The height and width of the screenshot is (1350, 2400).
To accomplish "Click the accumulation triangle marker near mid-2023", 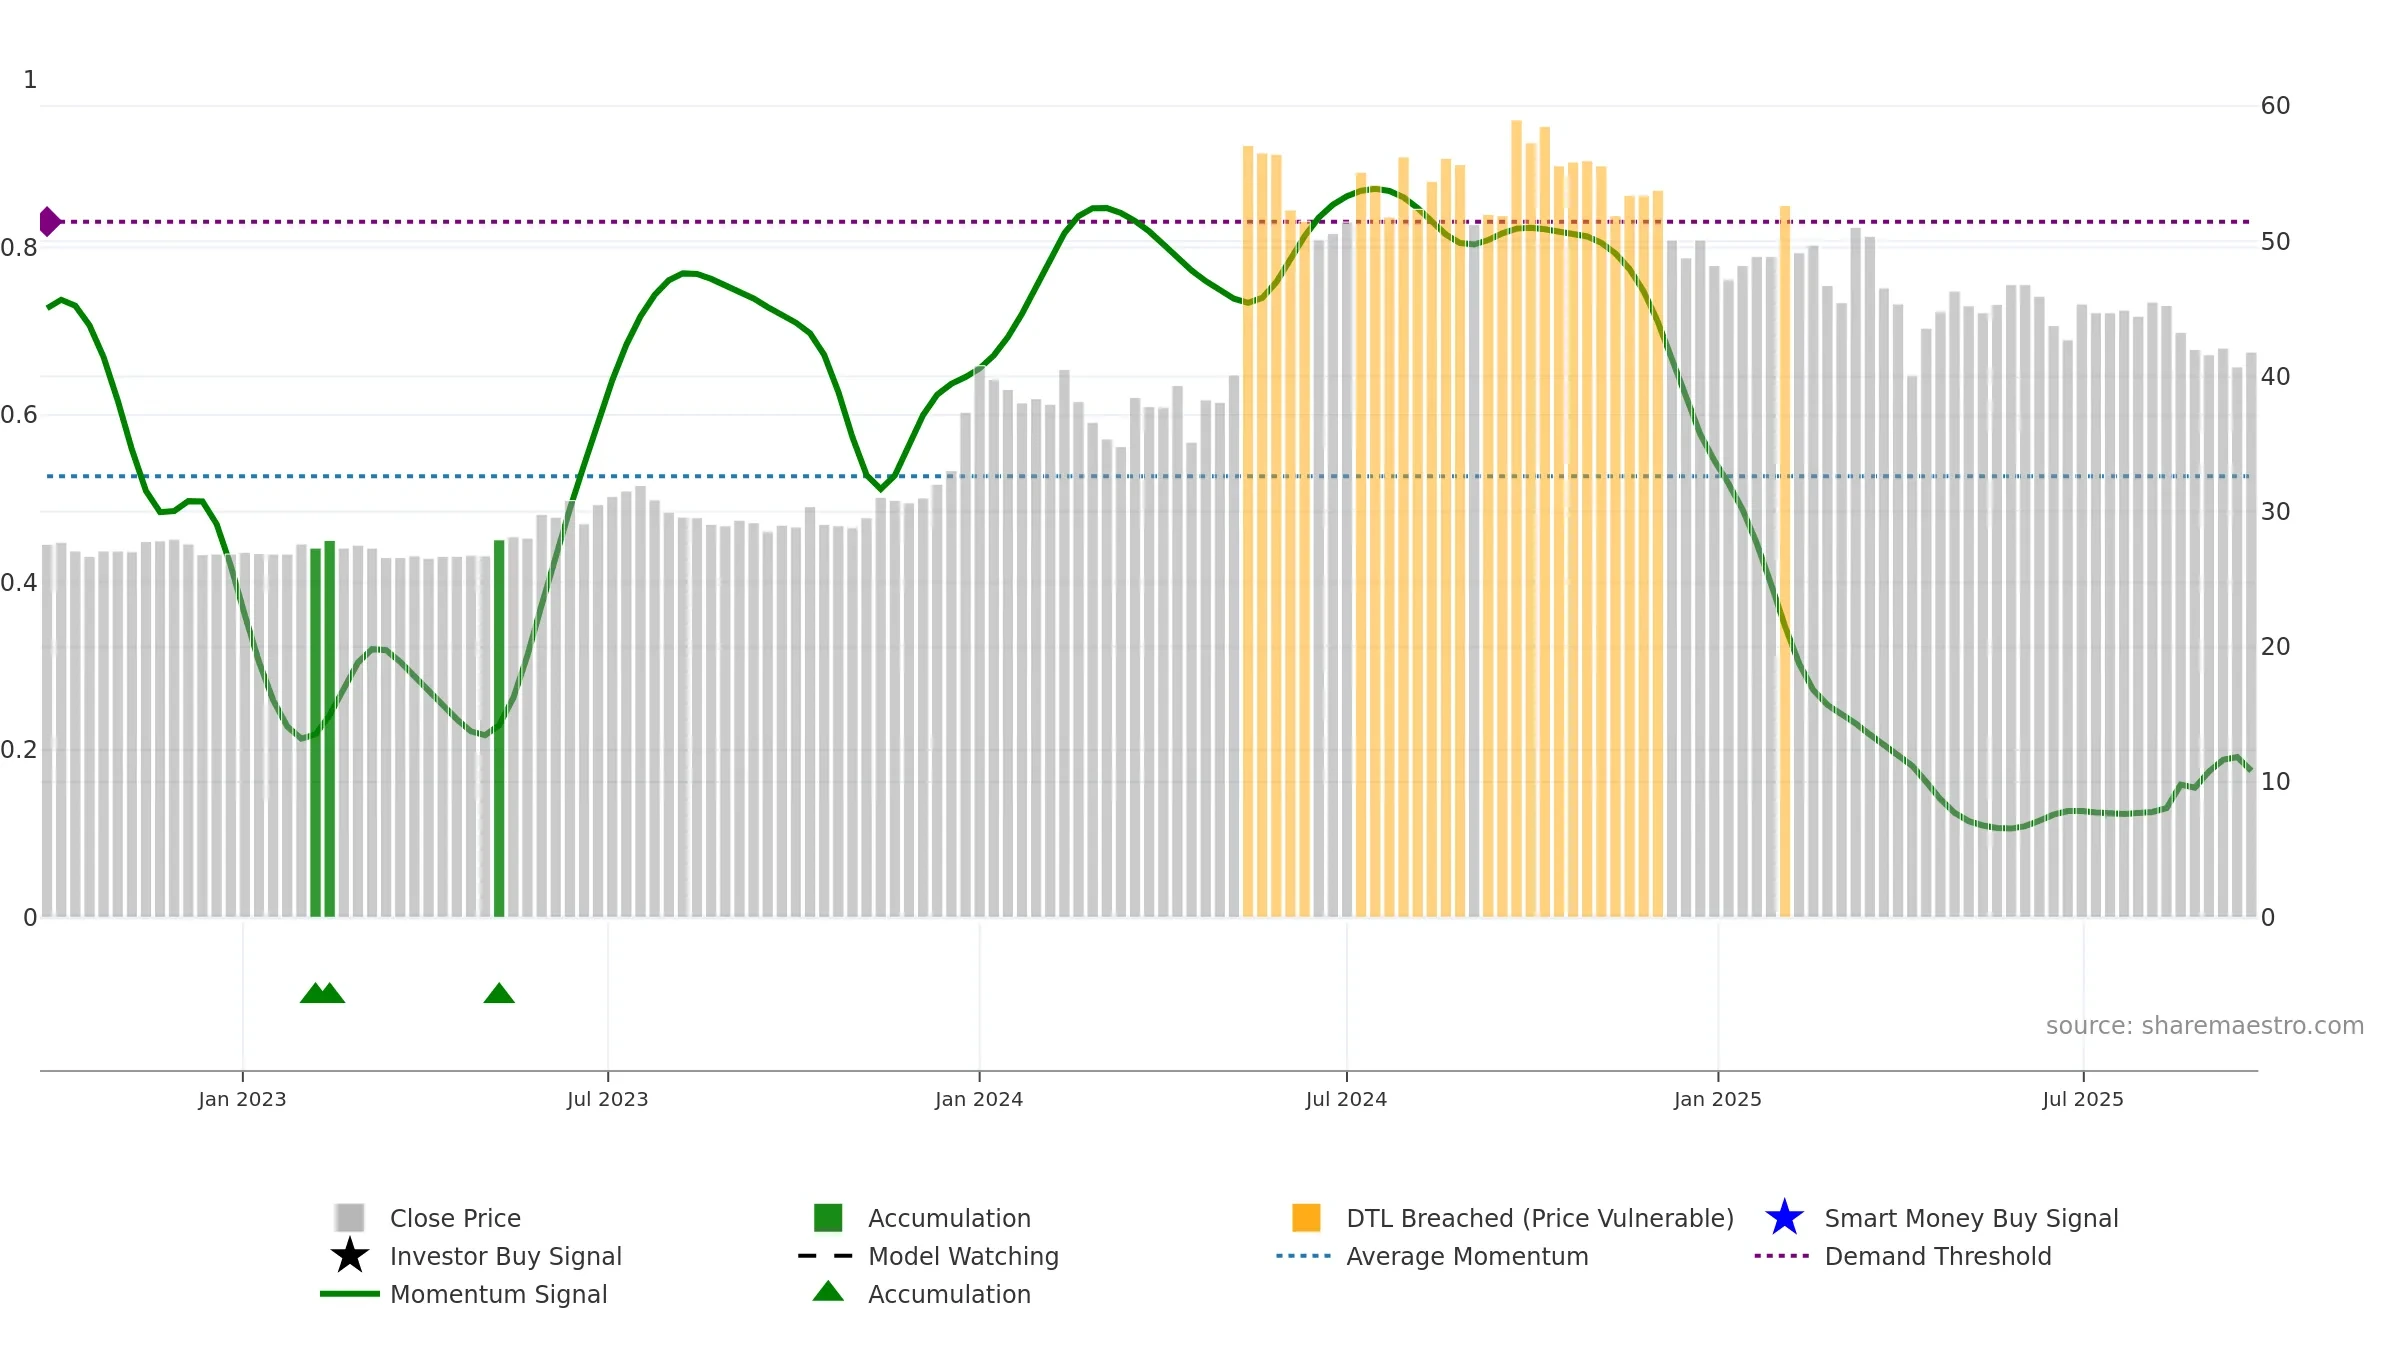I will [499, 993].
